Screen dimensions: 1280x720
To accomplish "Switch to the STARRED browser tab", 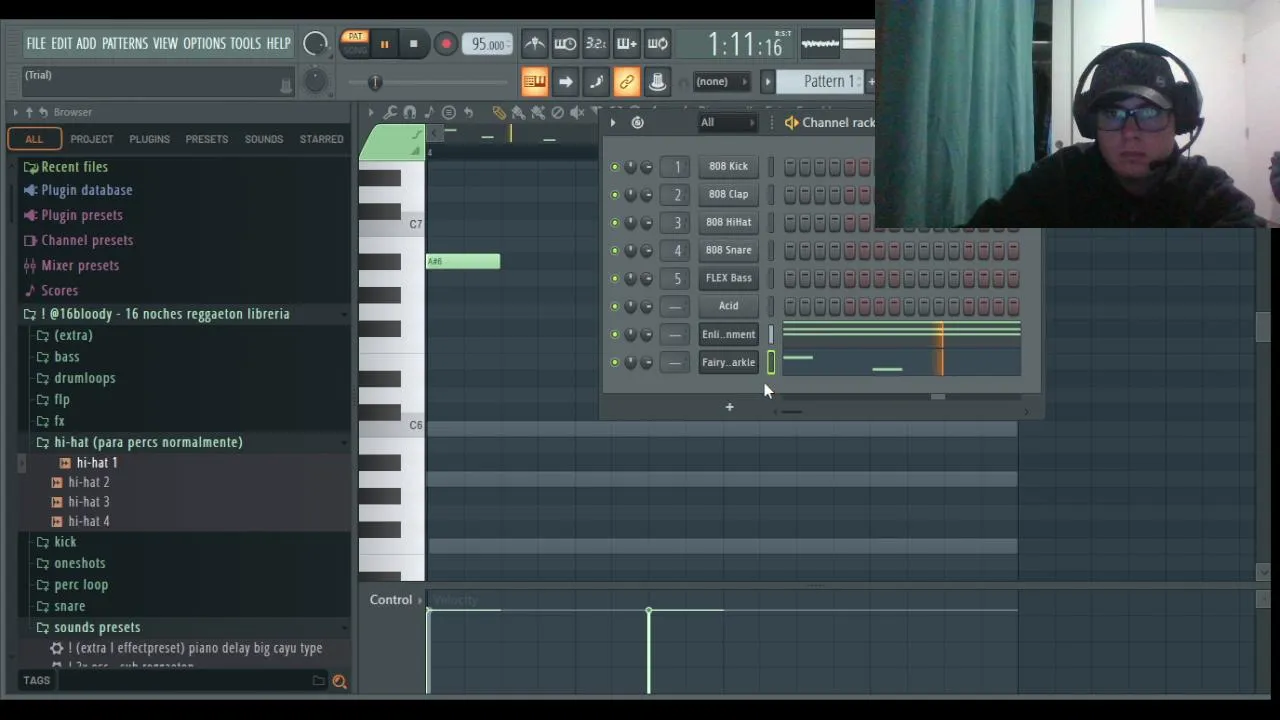I will pos(321,139).
